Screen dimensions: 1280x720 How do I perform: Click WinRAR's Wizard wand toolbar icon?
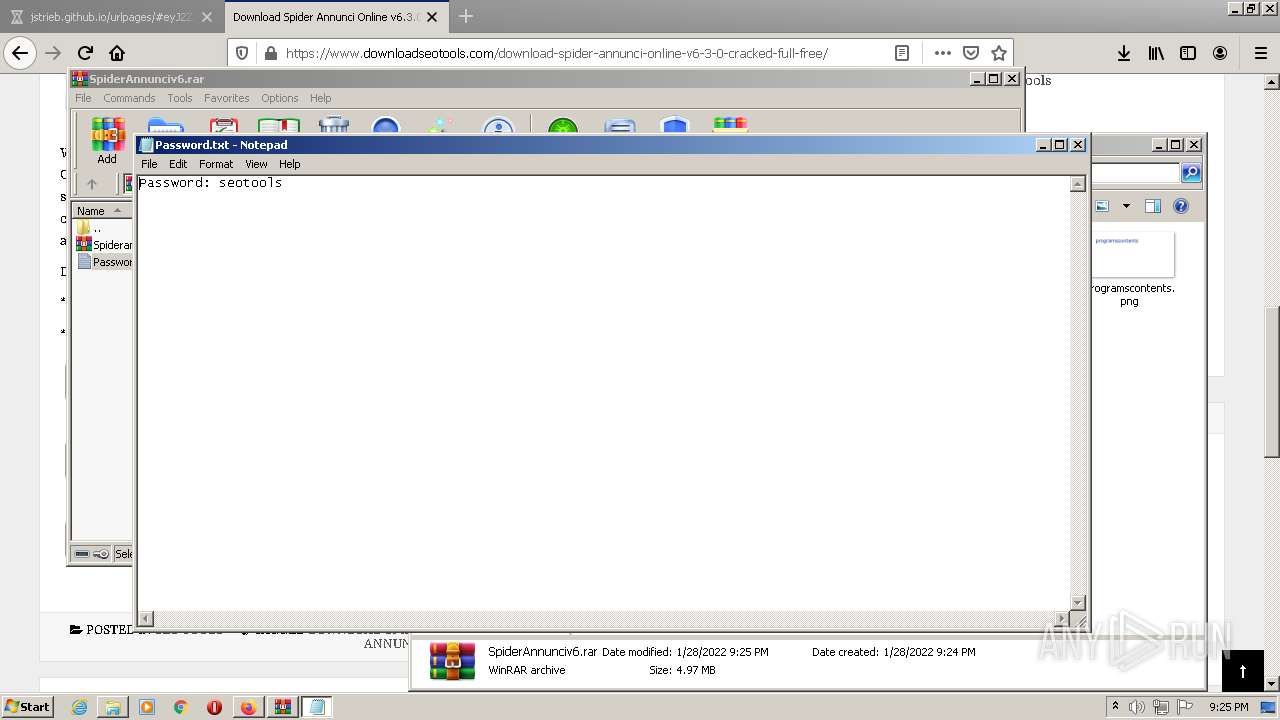tap(440, 126)
